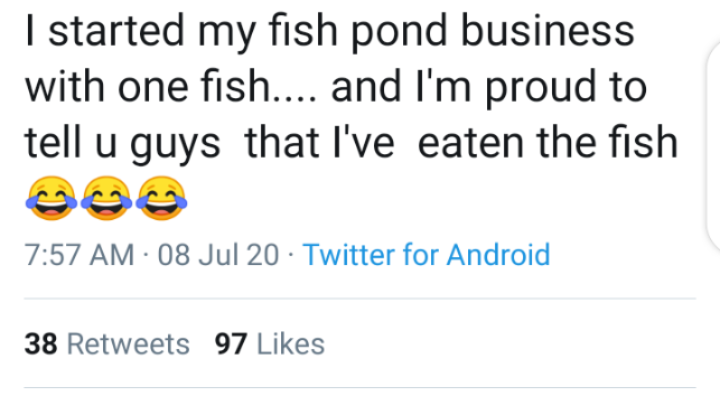Click the middle laughing-tears emoji
720x409 pixels.
pyautogui.click(x=107, y=198)
